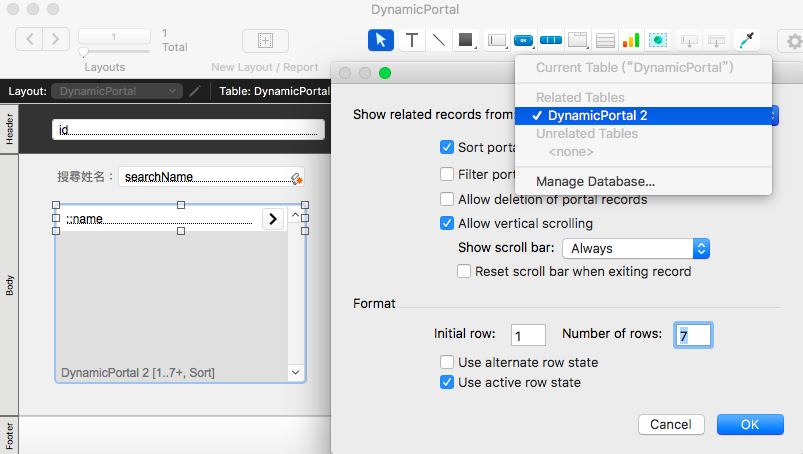This screenshot has width=803, height=454.
Task: Click the Cancel button
Action: (671, 424)
